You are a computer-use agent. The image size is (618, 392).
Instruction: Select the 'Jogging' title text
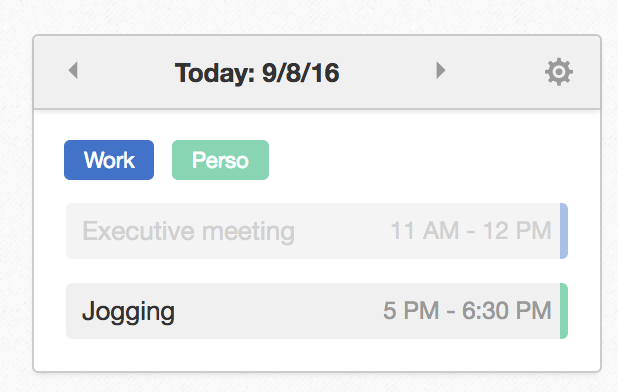128,312
